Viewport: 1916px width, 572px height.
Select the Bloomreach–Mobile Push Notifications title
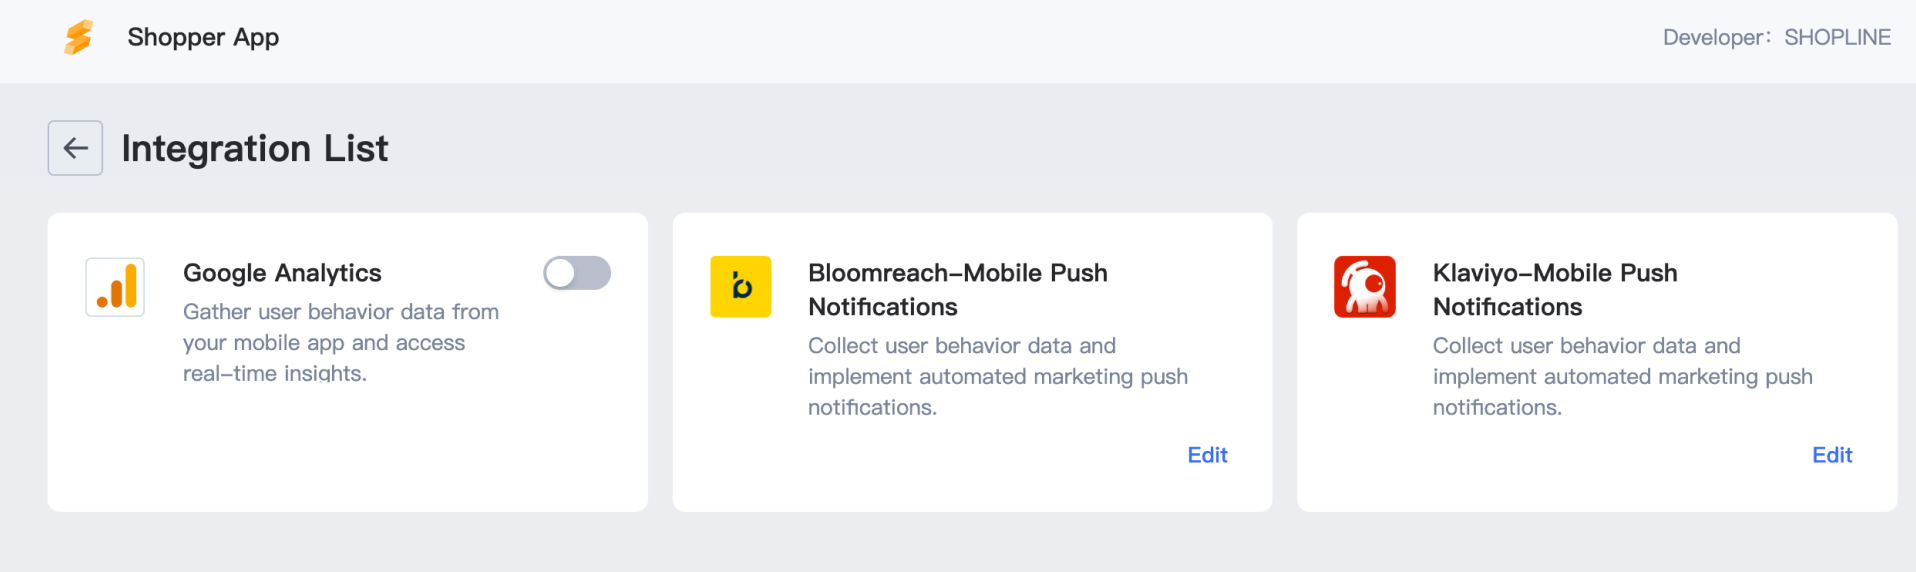click(x=957, y=289)
